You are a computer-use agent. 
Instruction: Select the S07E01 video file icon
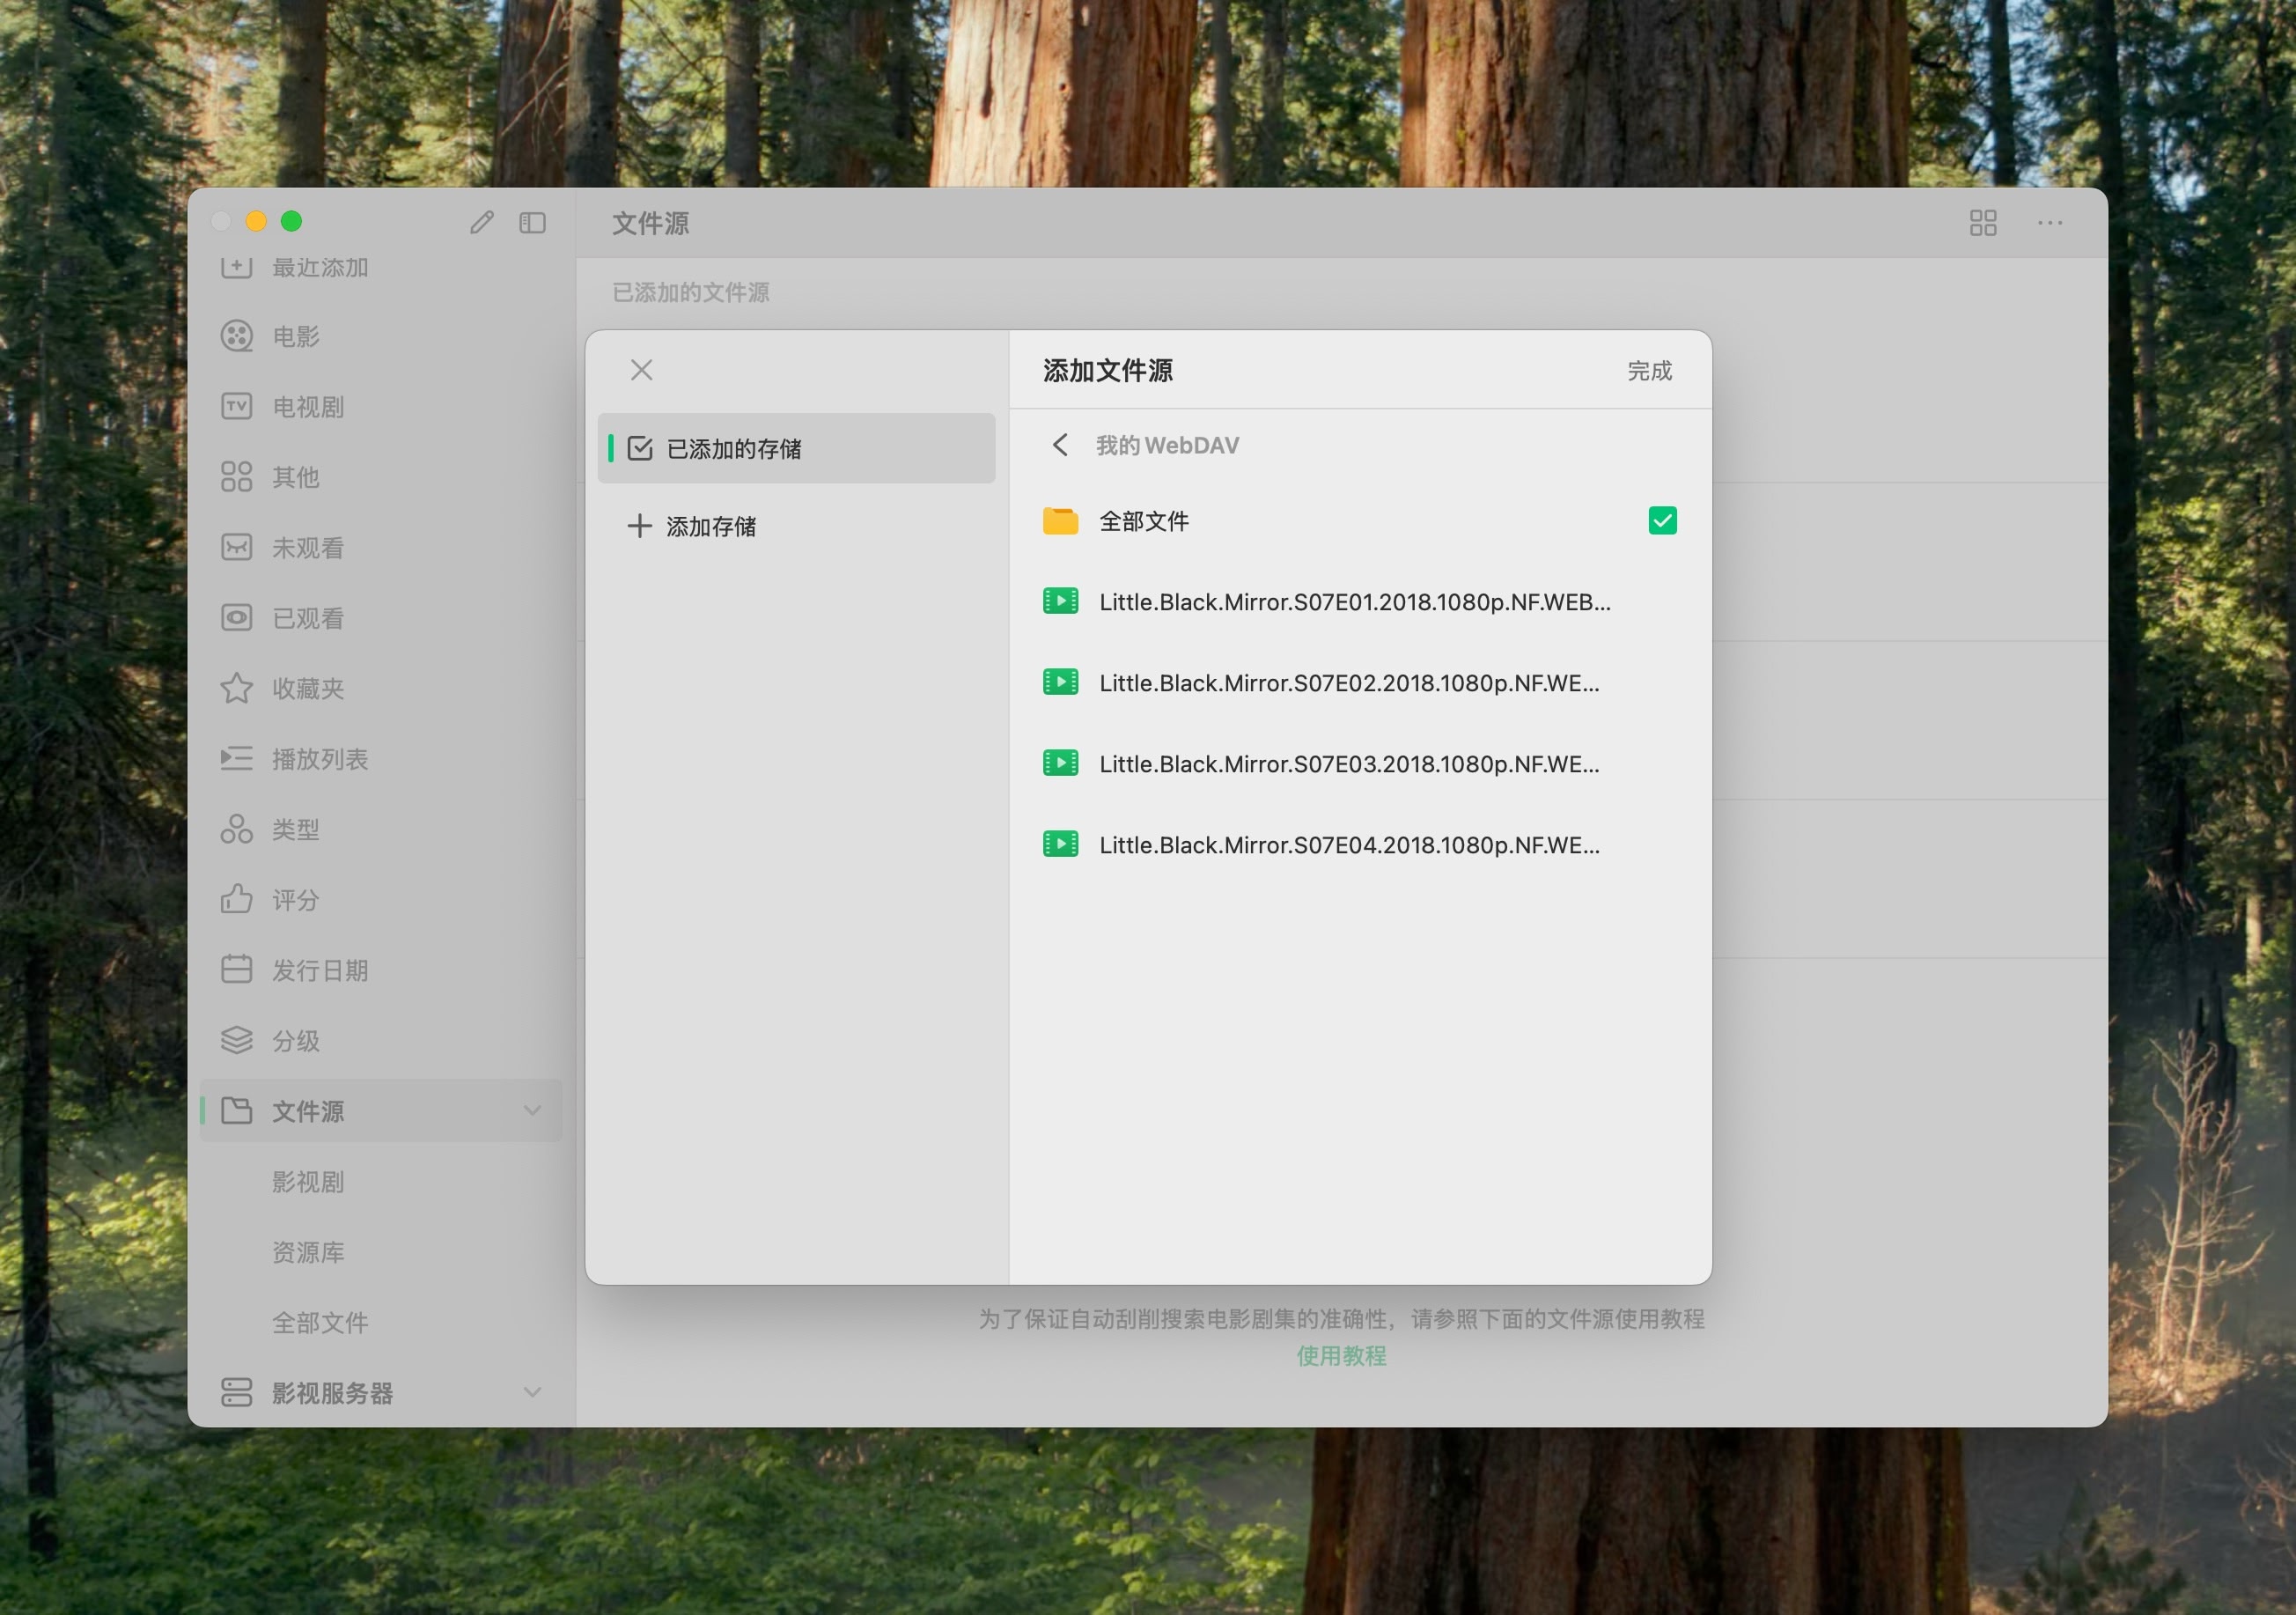(x=1060, y=601)
